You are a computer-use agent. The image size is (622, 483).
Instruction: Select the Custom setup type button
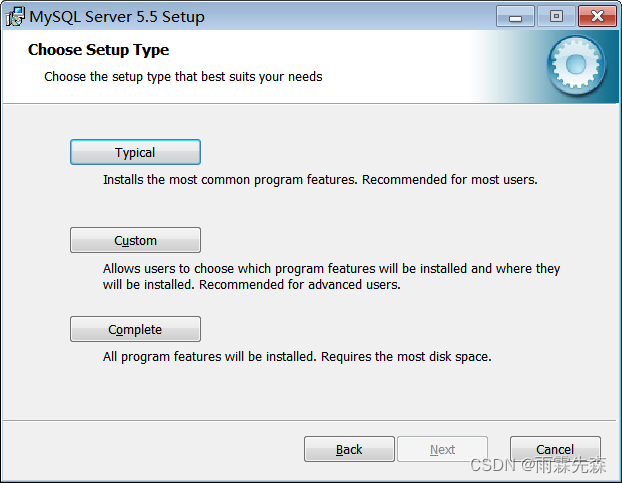click(x=135, y=240)
